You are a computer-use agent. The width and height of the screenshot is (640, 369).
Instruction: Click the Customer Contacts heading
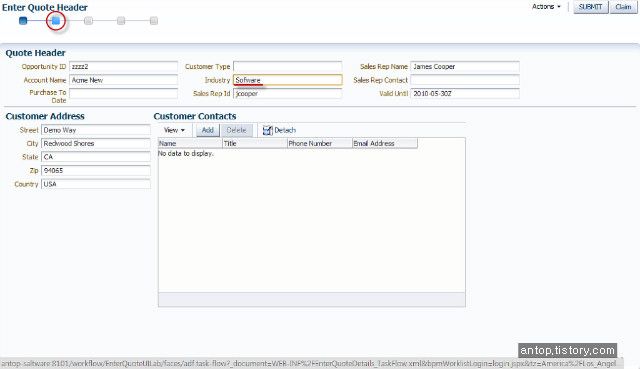click(195, 116)
